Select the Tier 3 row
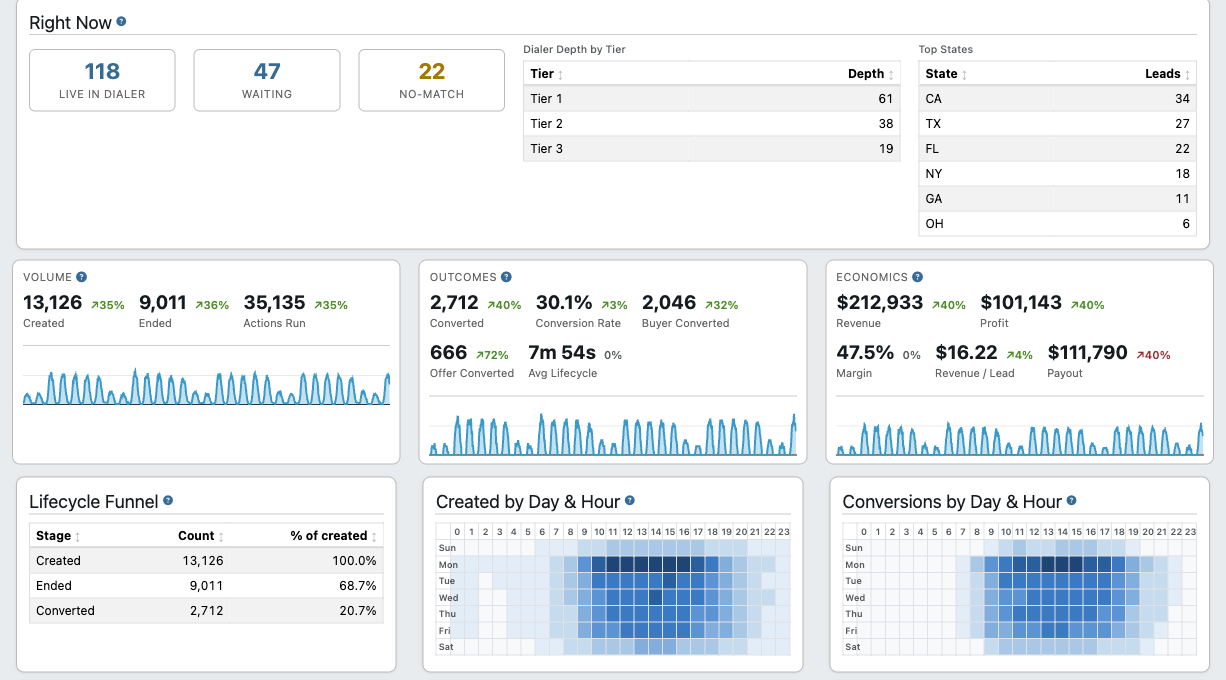 (x=712, y=148)
